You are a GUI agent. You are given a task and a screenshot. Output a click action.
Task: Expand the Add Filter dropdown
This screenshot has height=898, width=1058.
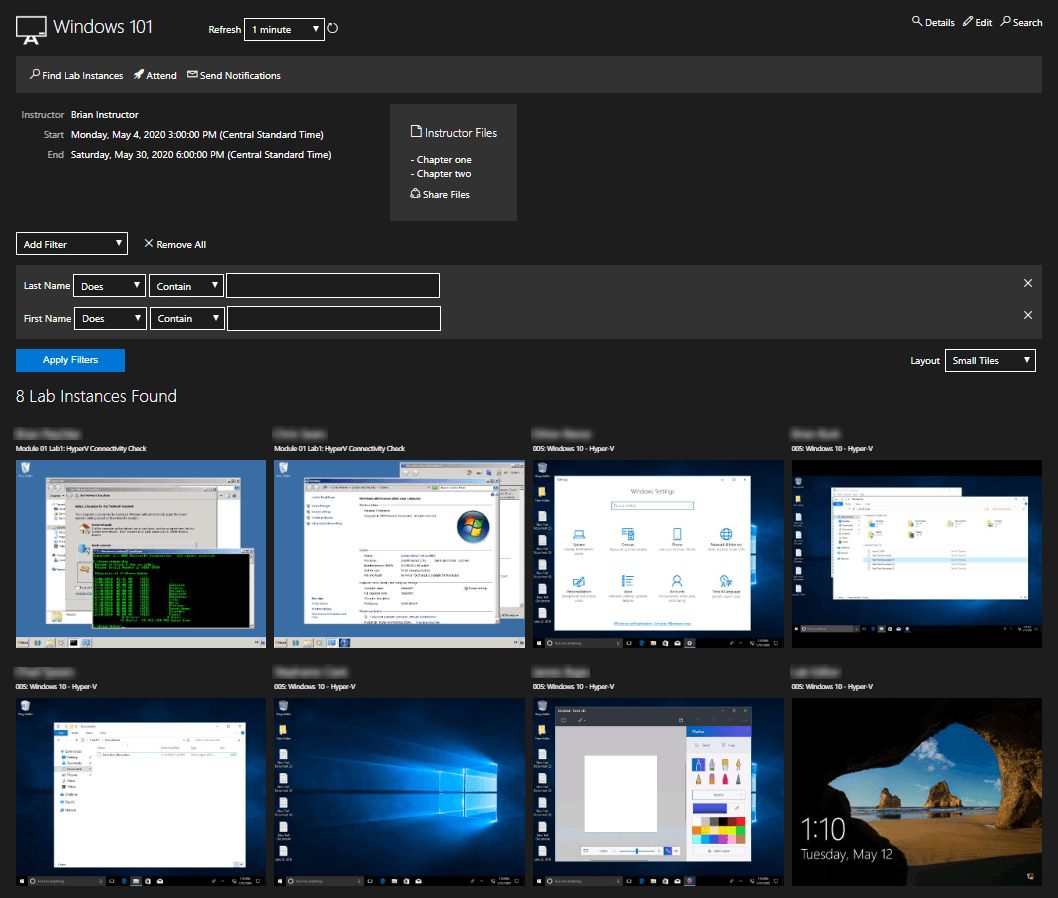72,244
